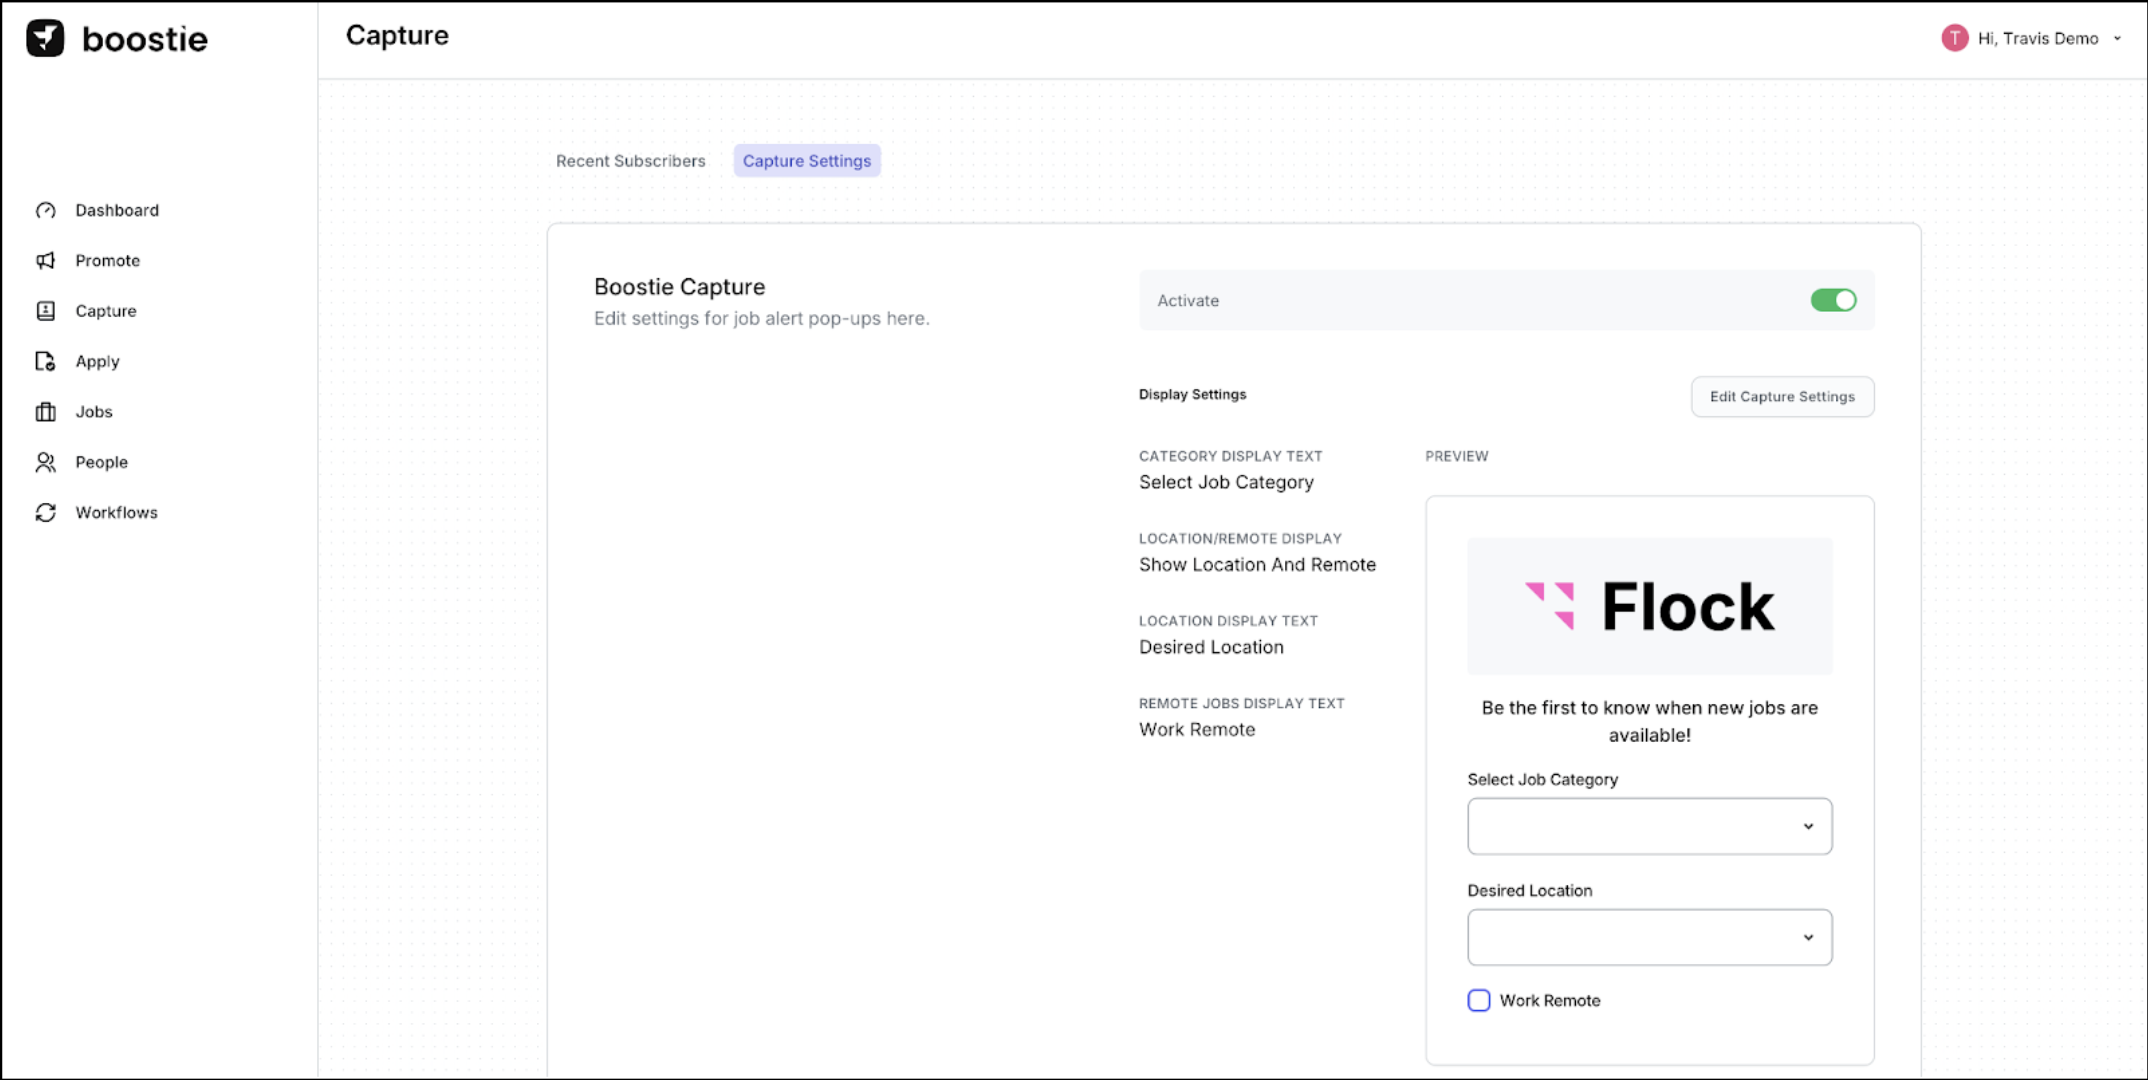Click the Dashboard gauge icon in sidebar
Viewport: 2148px width, 1080px height.
[x=46, y=210]
